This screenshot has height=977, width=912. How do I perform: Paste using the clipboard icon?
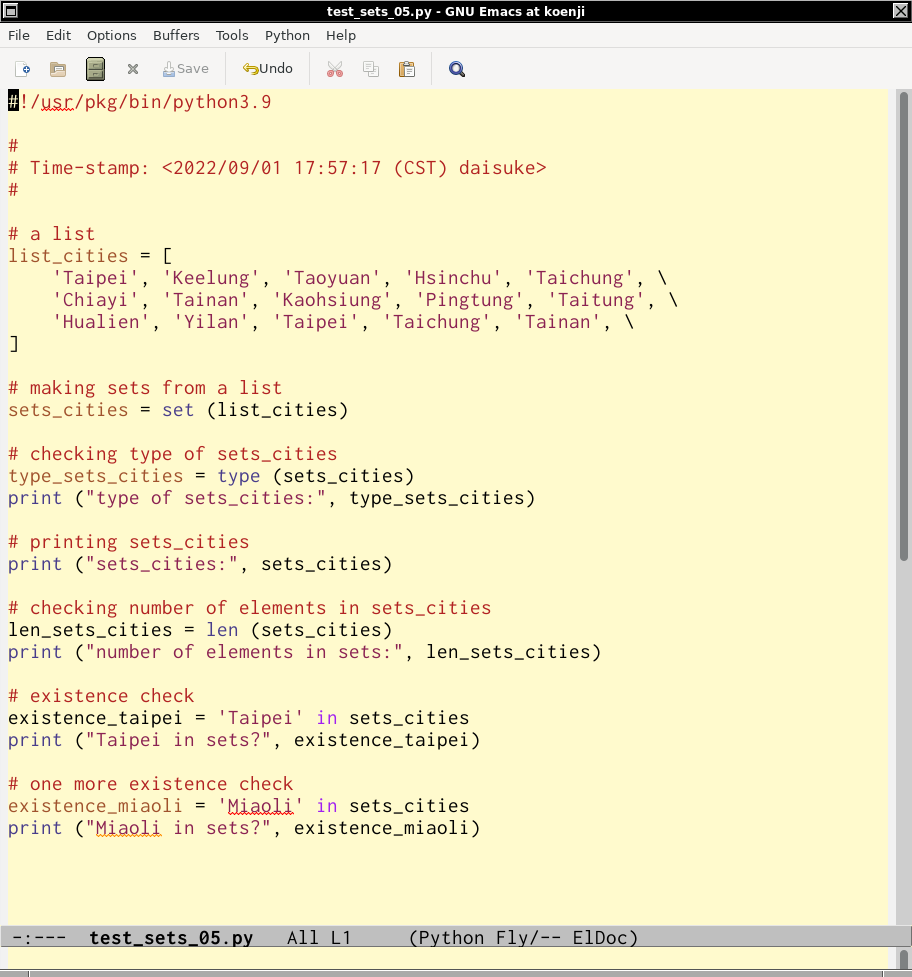[407, 69]
